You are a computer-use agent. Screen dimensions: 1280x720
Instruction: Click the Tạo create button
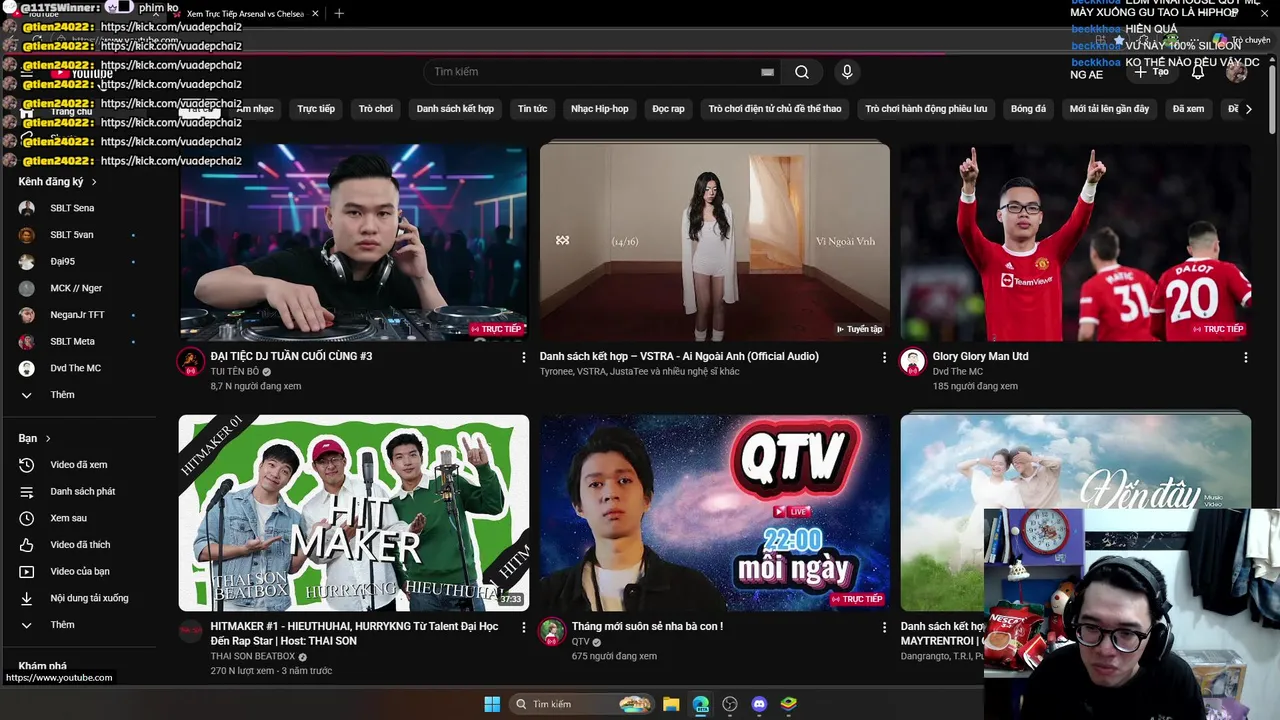coord(1152,72)
